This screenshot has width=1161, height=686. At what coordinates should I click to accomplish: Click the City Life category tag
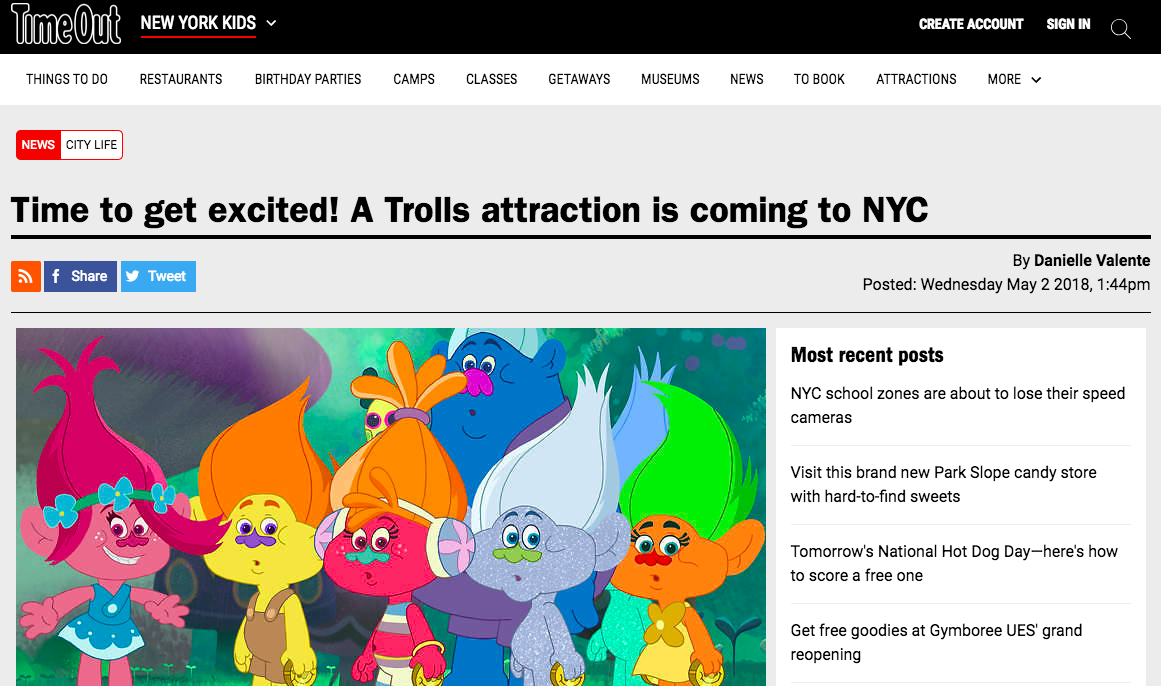point(91,145)
